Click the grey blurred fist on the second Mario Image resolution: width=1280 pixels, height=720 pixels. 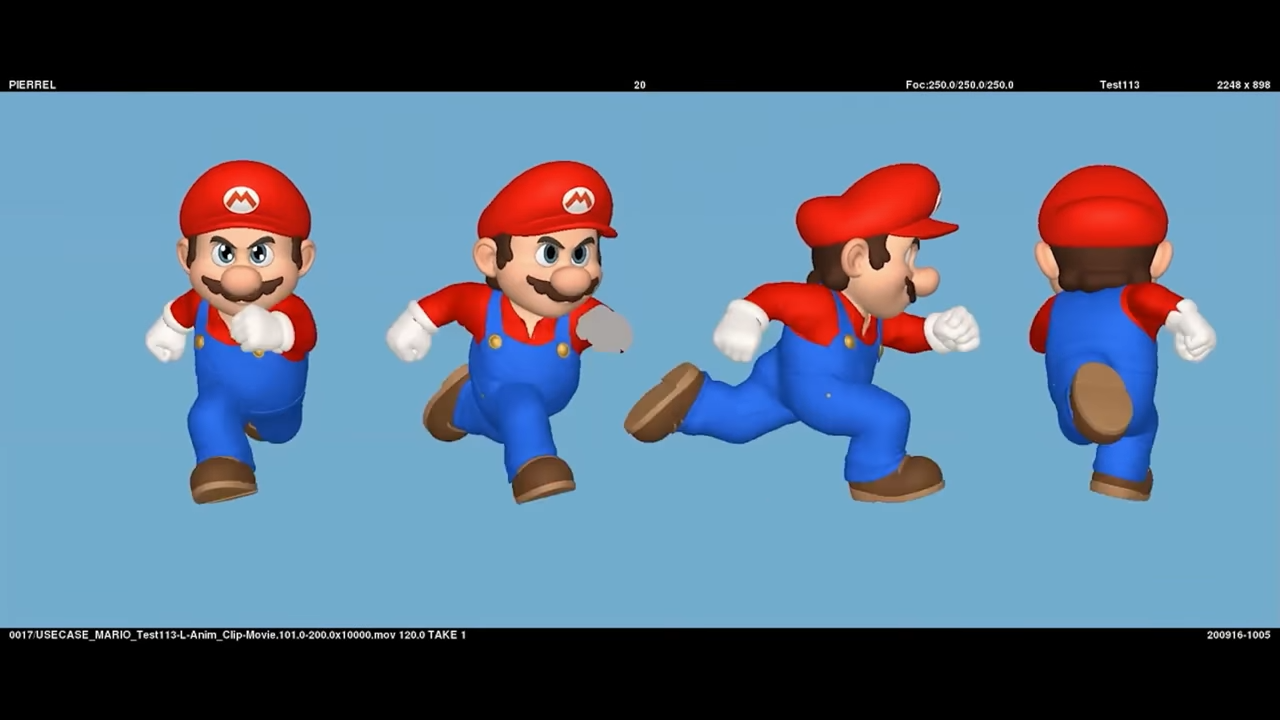point(604,330)
